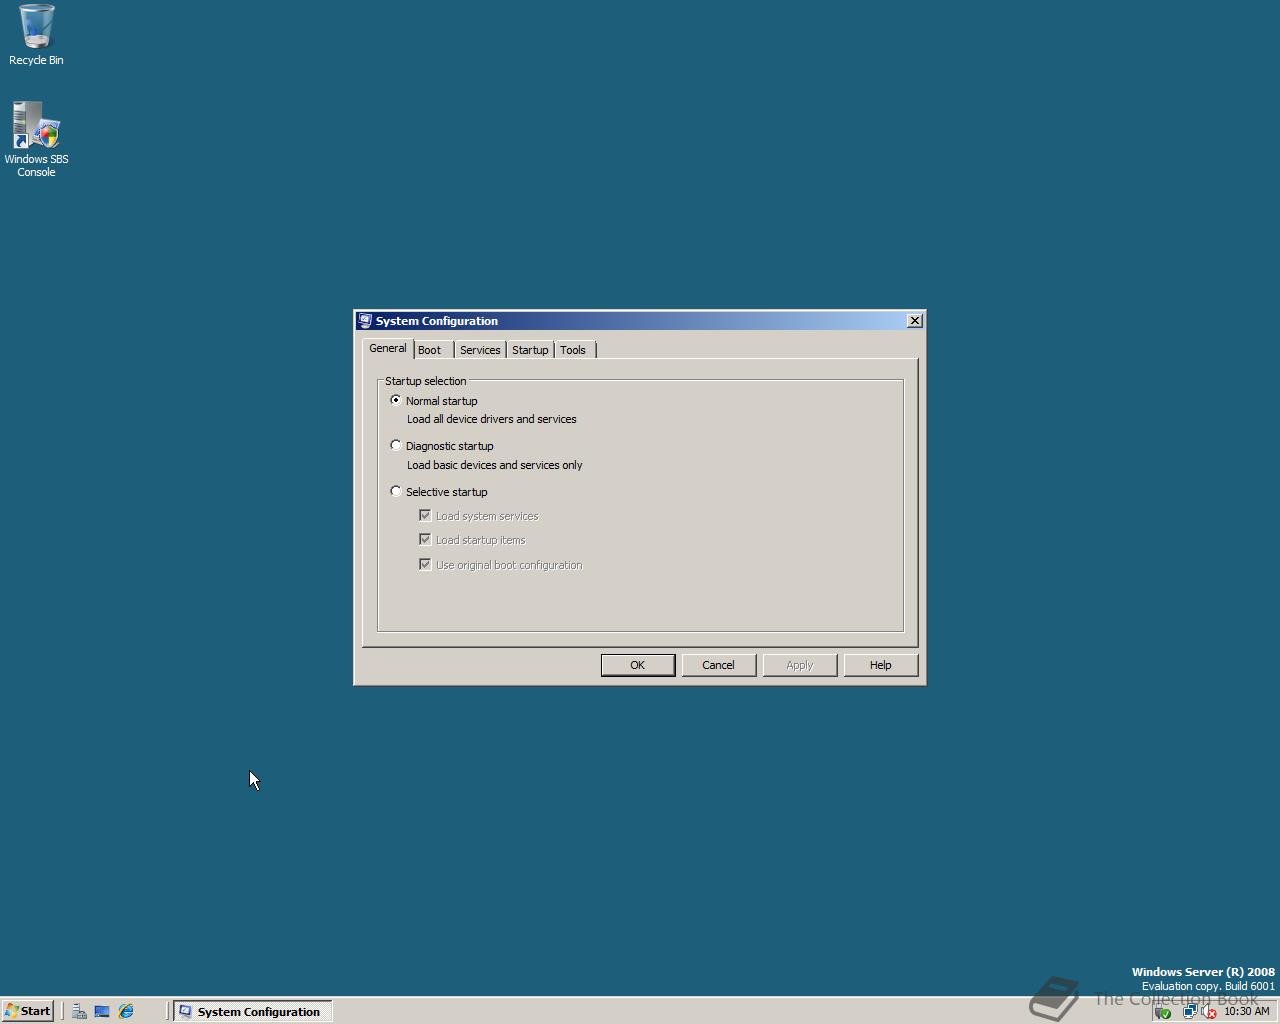Select the Selective startup radio button
The width and height of the screenshot is (1280, 1024).
point(396,492)
